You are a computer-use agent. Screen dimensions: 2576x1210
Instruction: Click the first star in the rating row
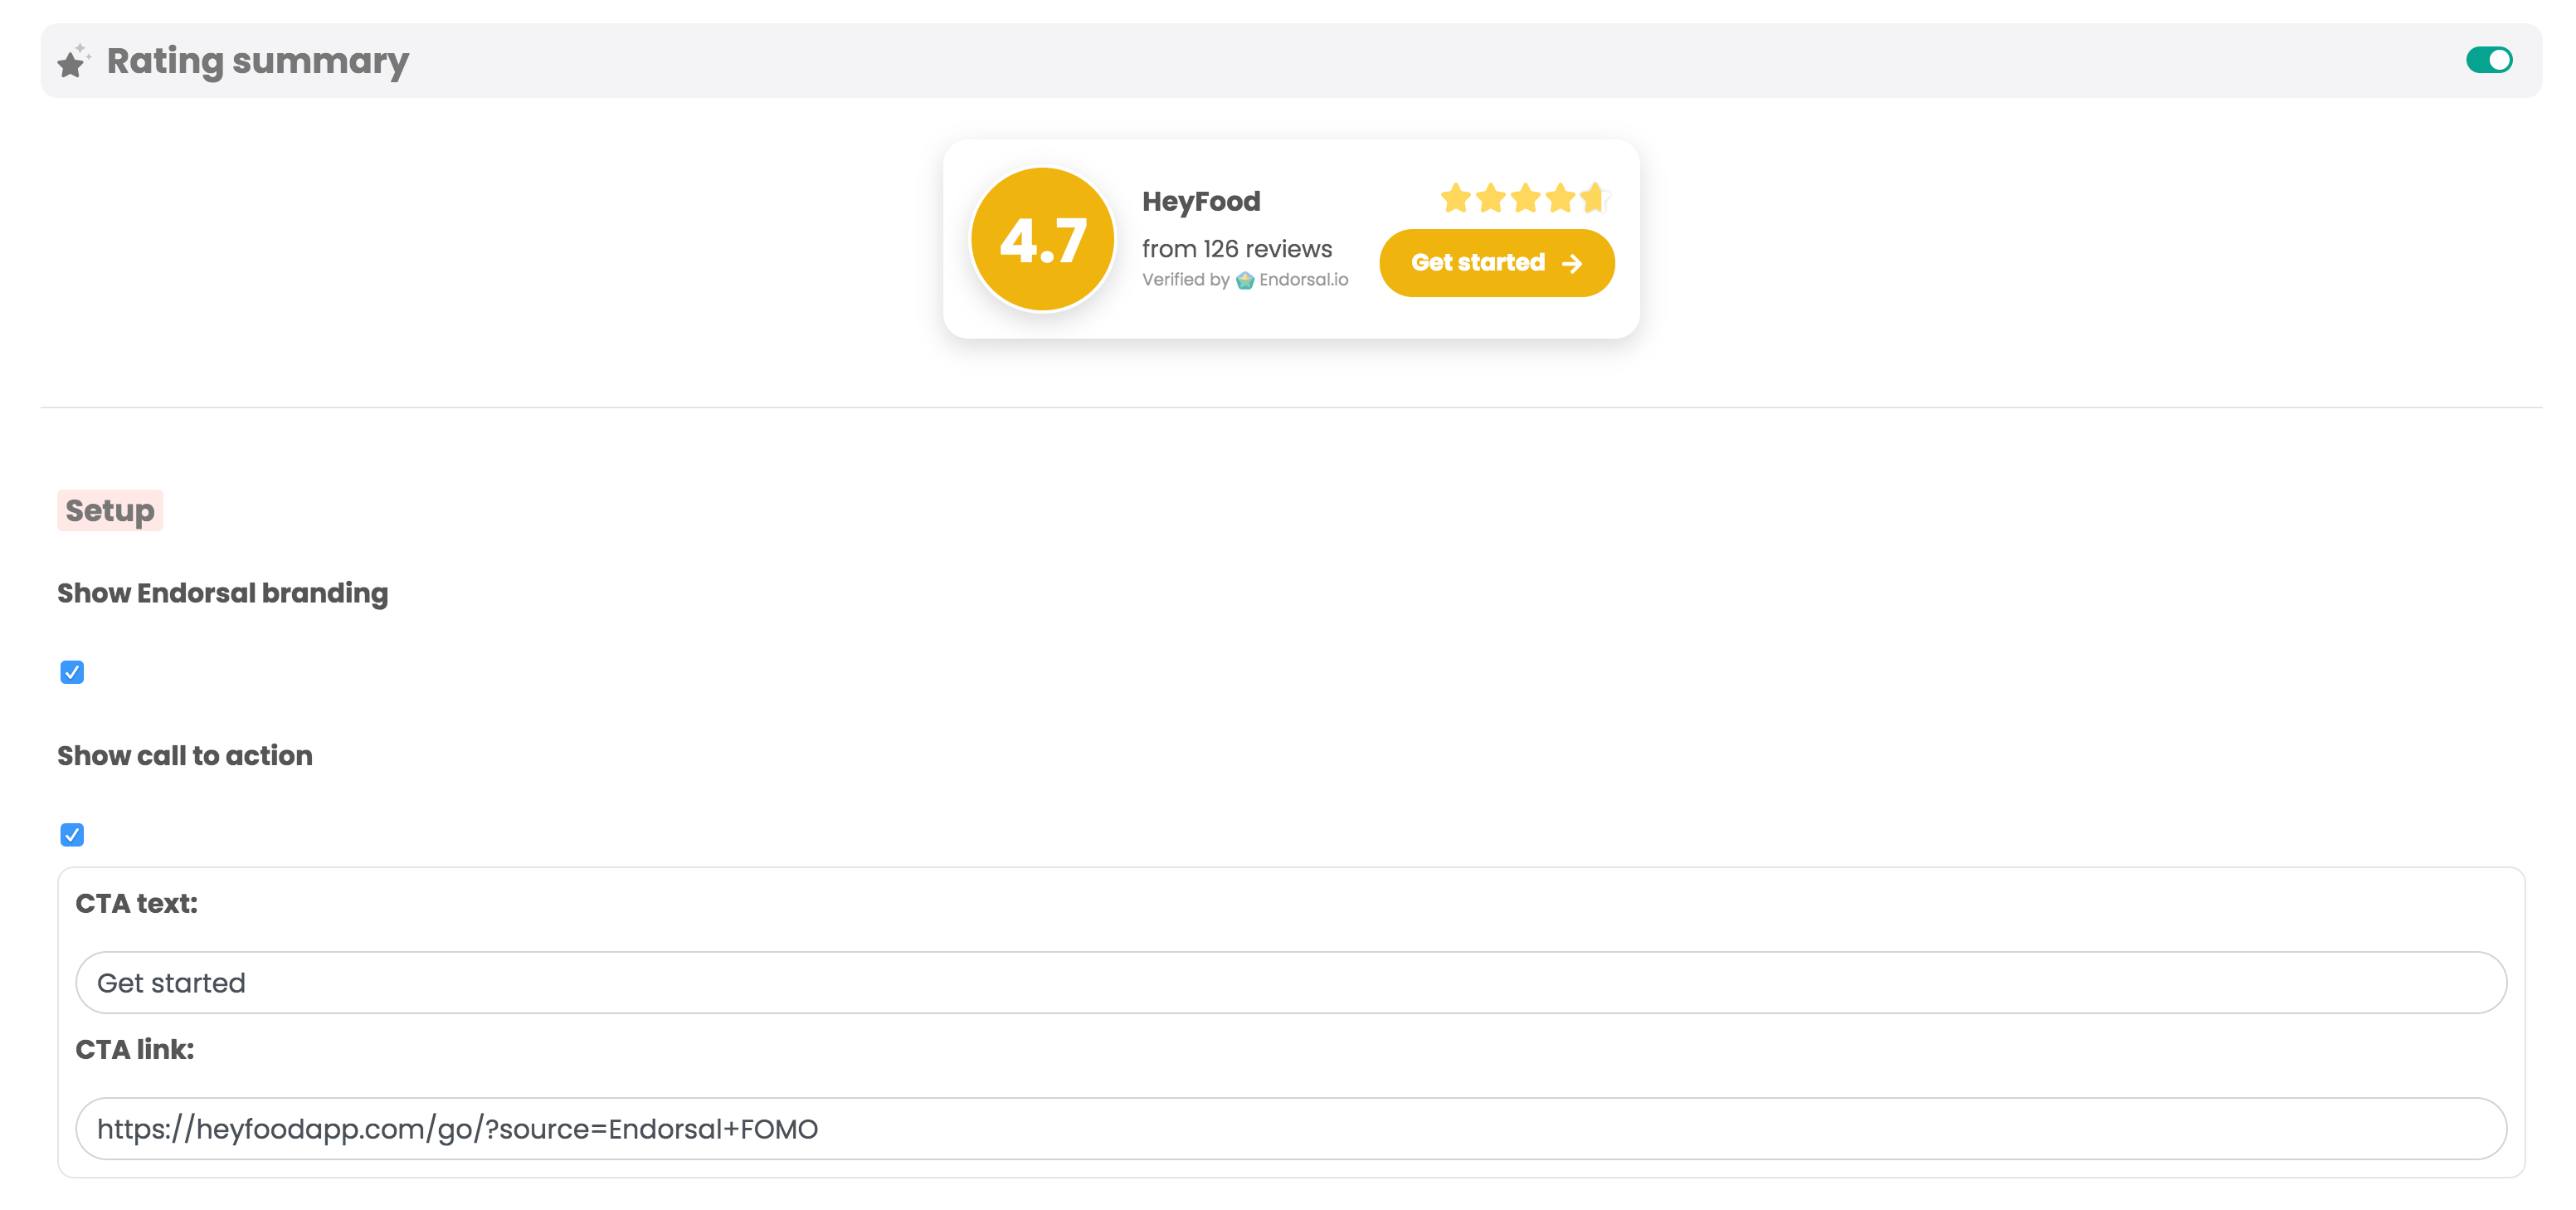click(1454, 198)
